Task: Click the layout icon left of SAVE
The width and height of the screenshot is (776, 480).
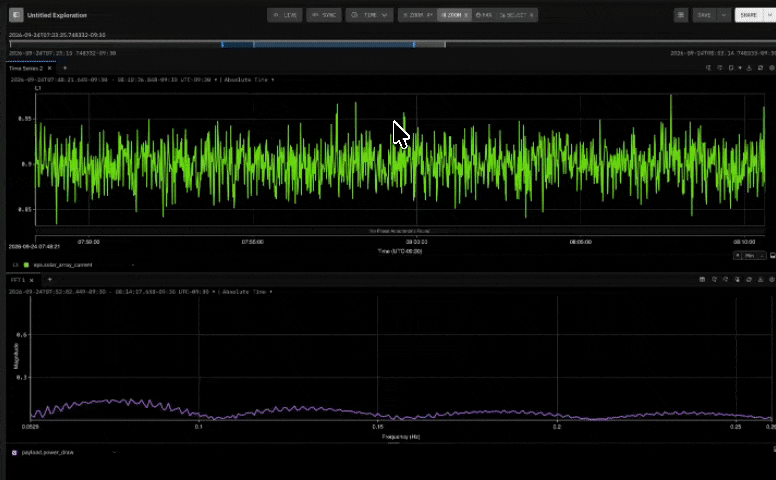Action: click(x=681, y=15)
